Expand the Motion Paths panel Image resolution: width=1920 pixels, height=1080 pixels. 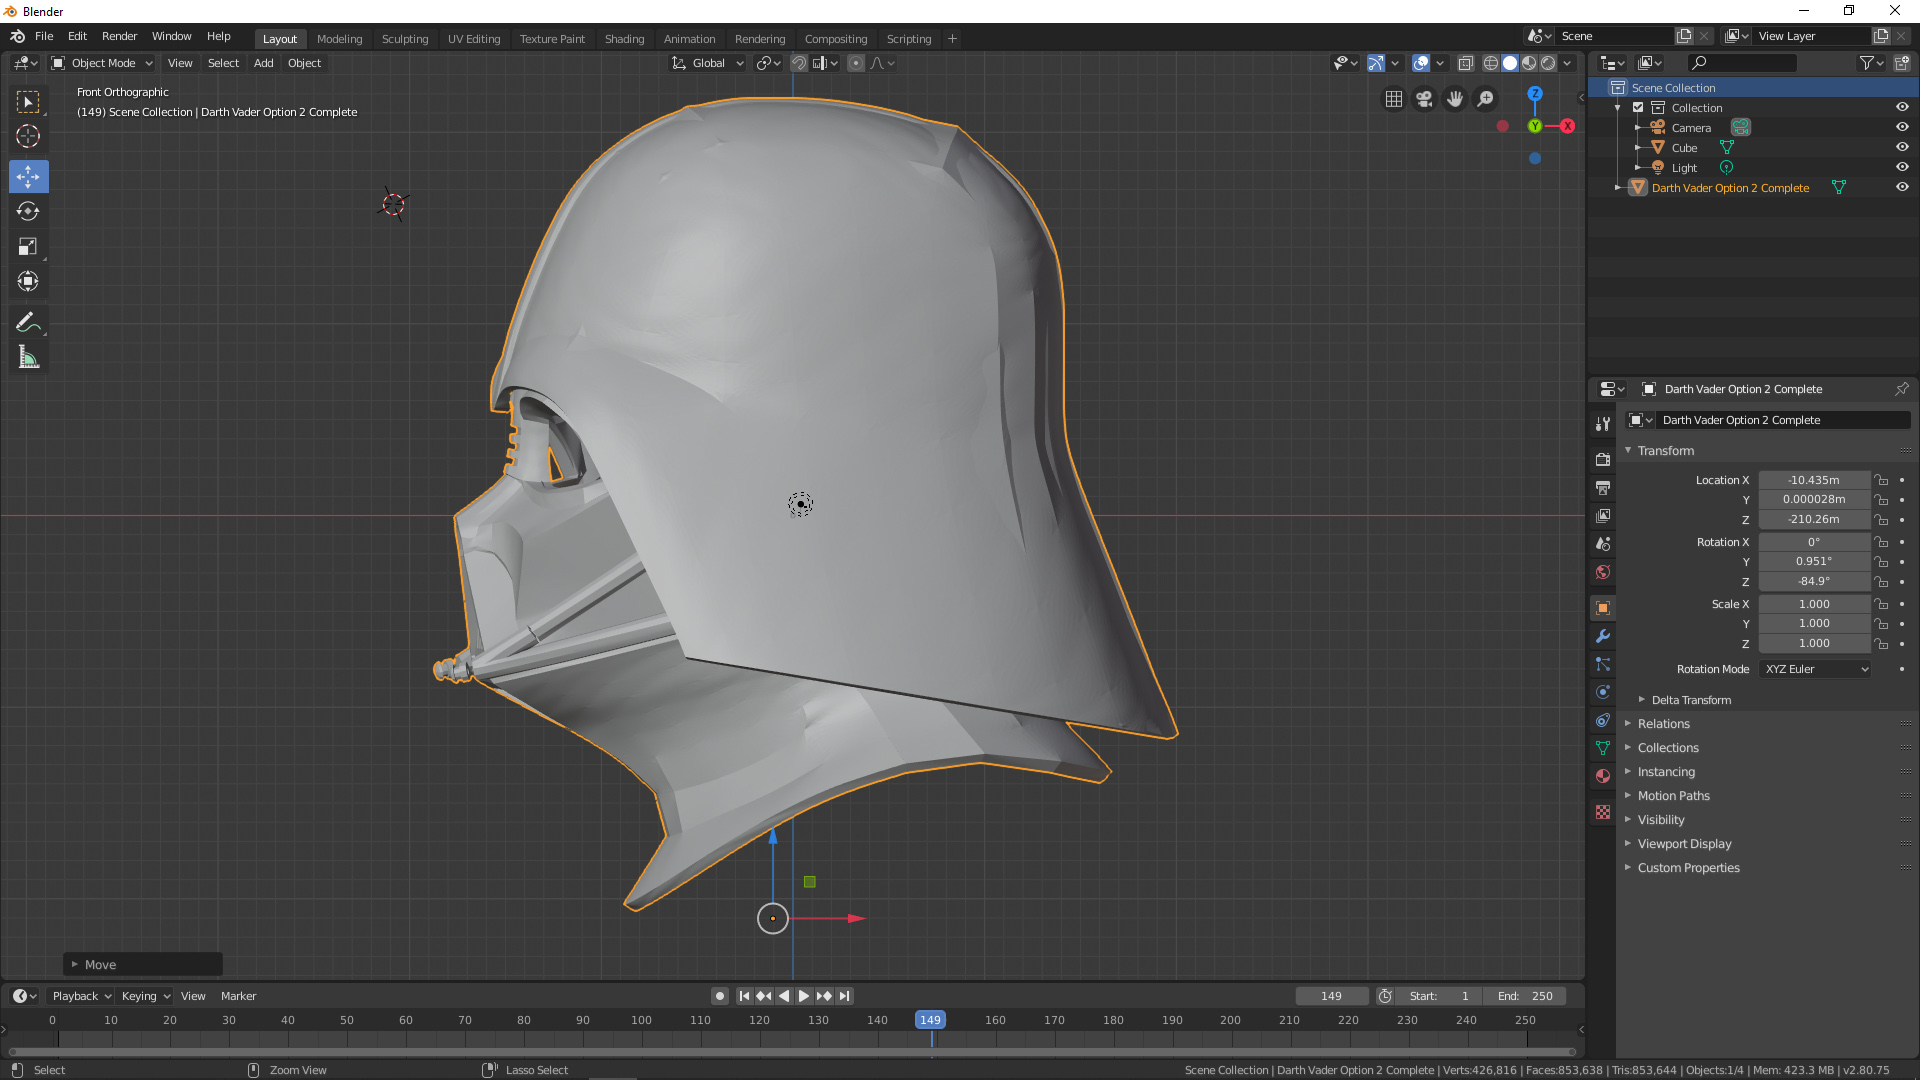1673,796
